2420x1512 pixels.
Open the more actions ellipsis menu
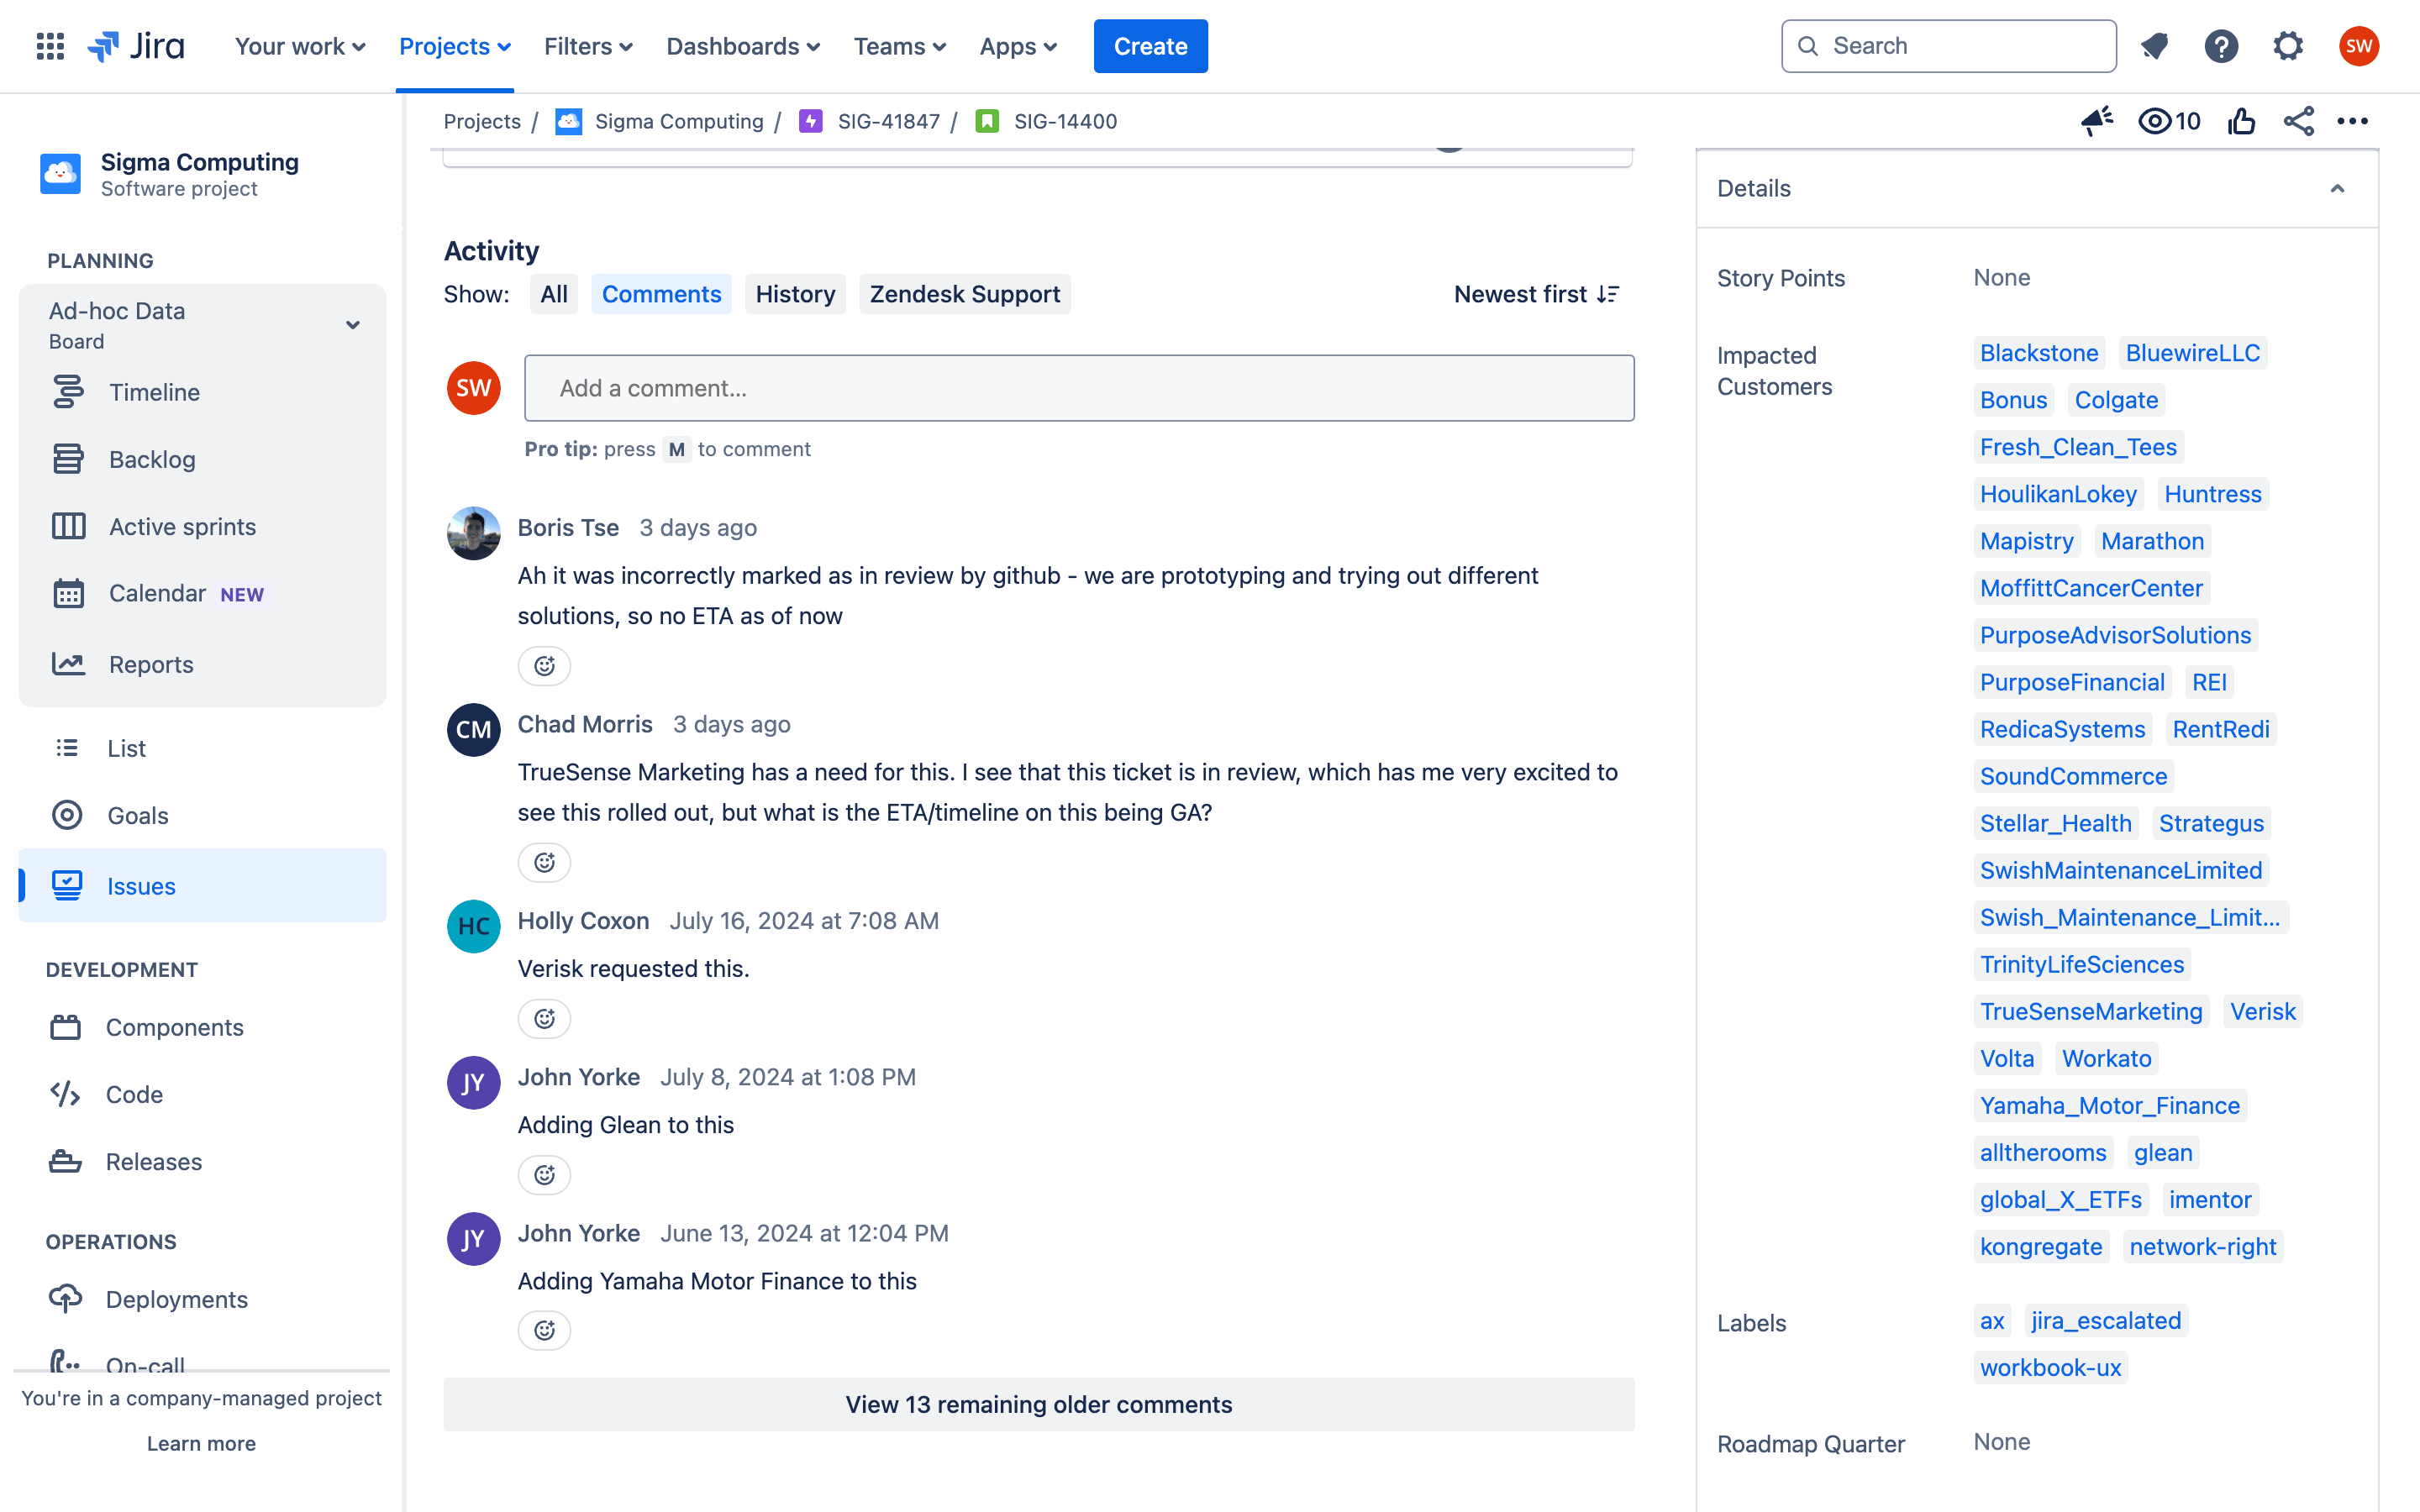2352,121
